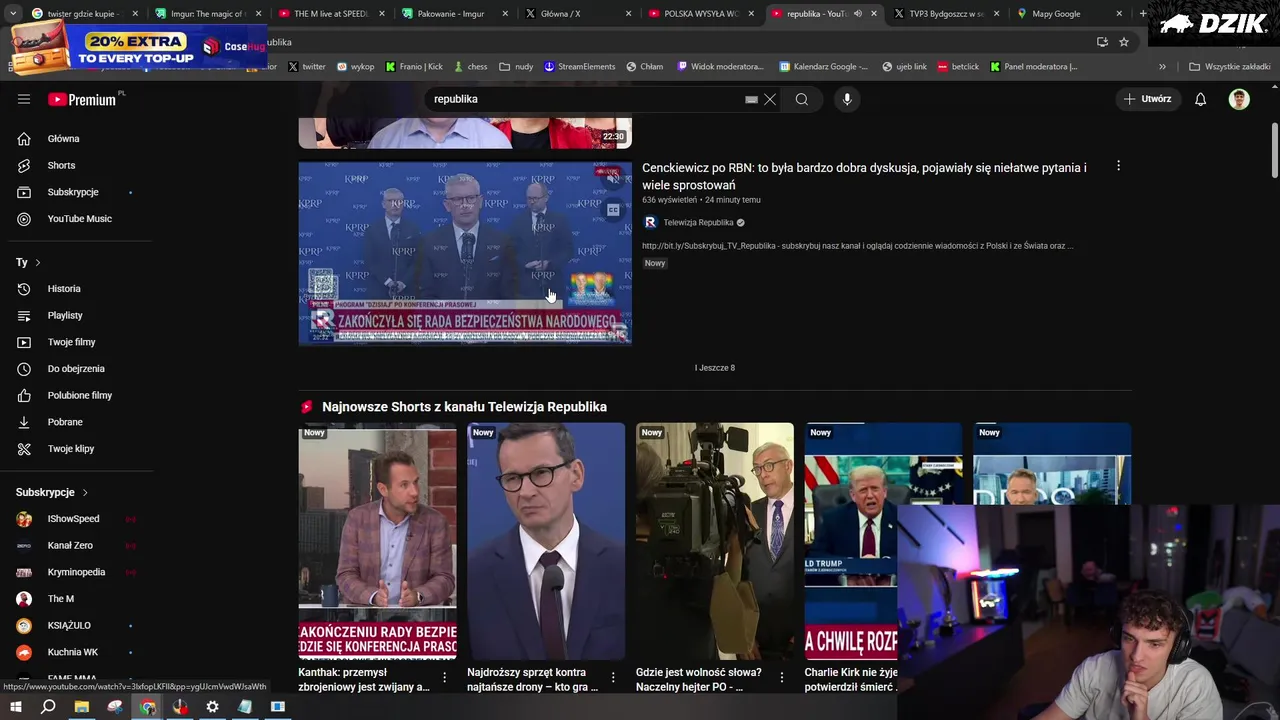Open notifications bell

point(1201,99)
